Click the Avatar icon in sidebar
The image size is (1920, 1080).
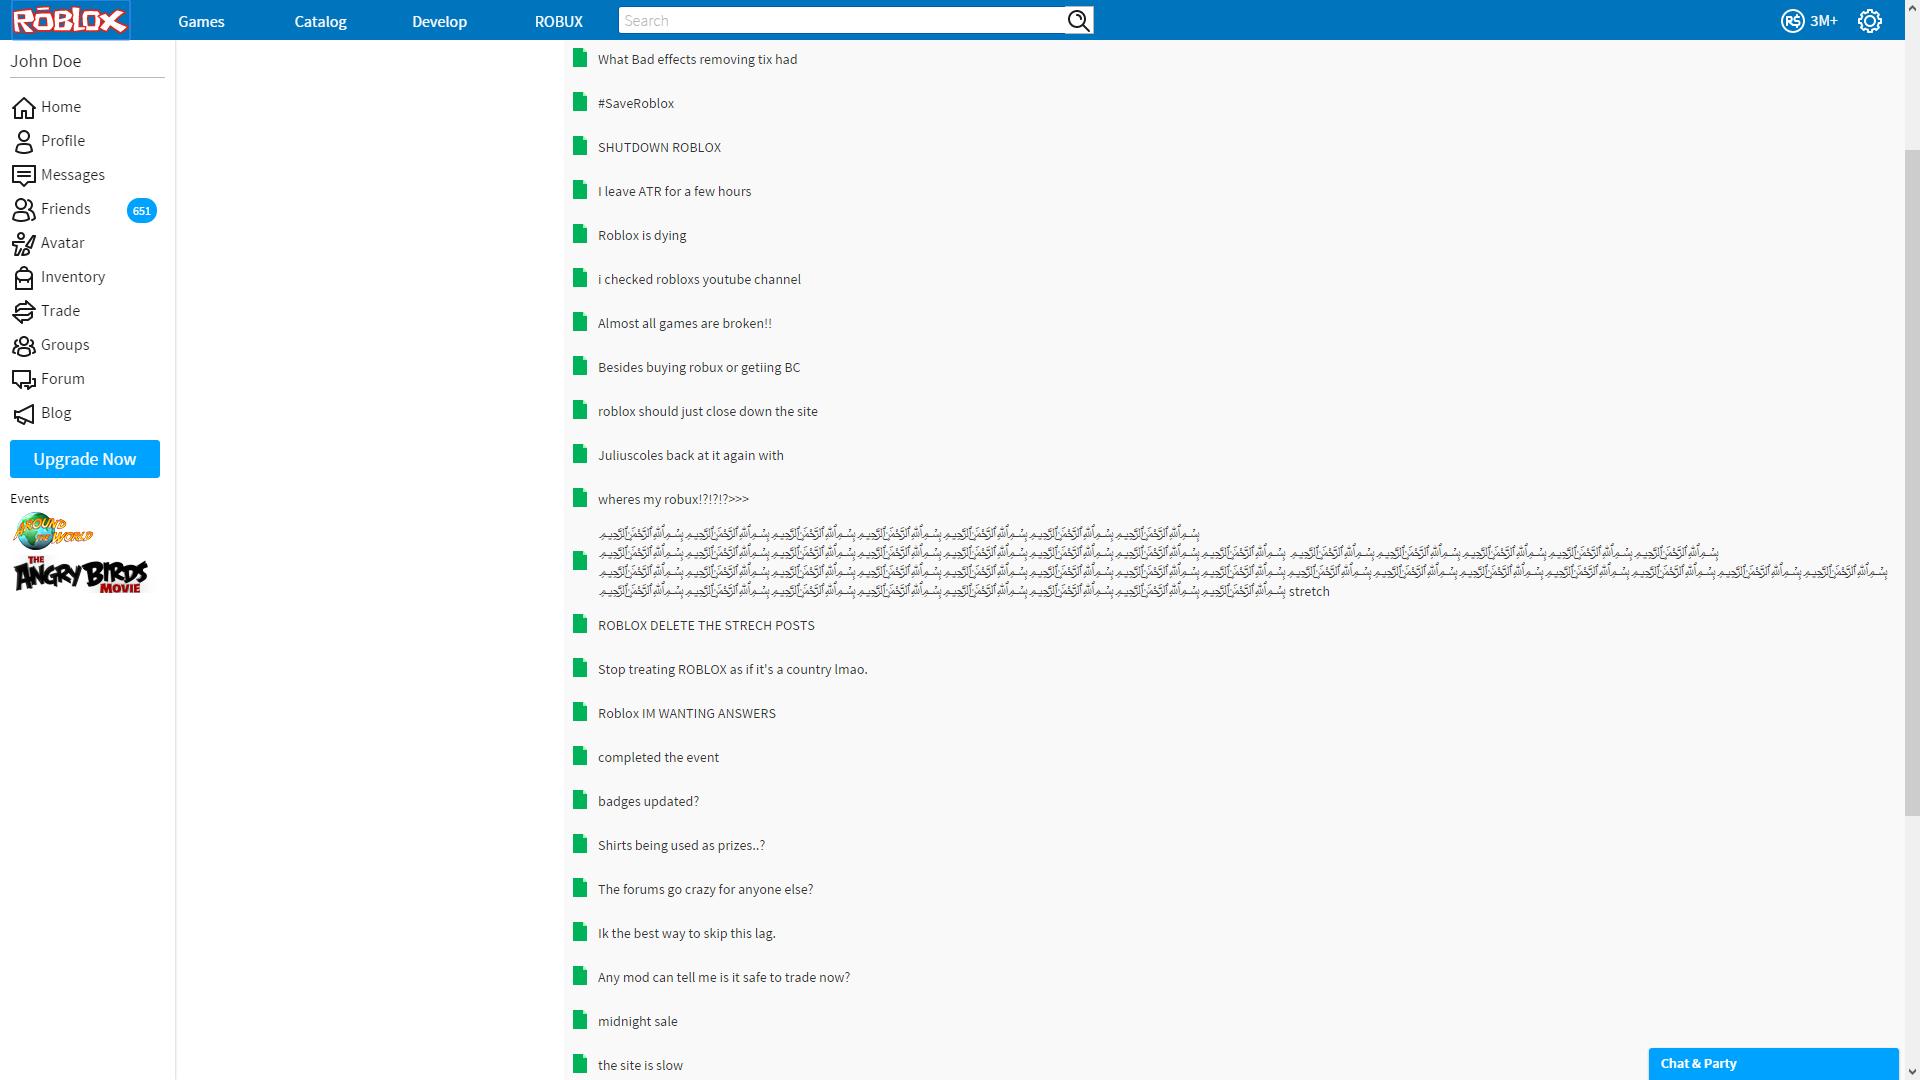coord(24,243)
